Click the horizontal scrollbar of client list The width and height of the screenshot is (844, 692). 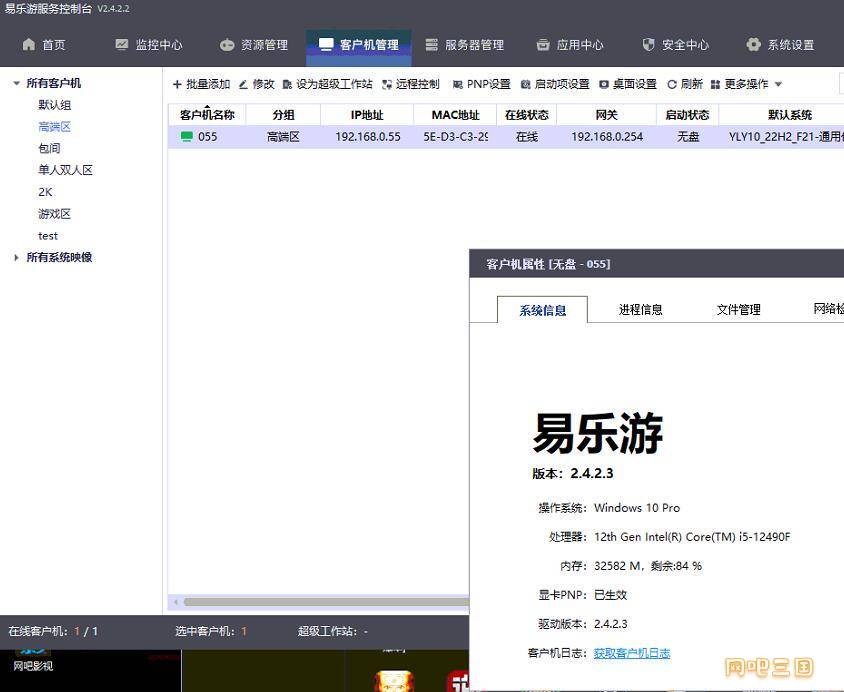(326, 602)
